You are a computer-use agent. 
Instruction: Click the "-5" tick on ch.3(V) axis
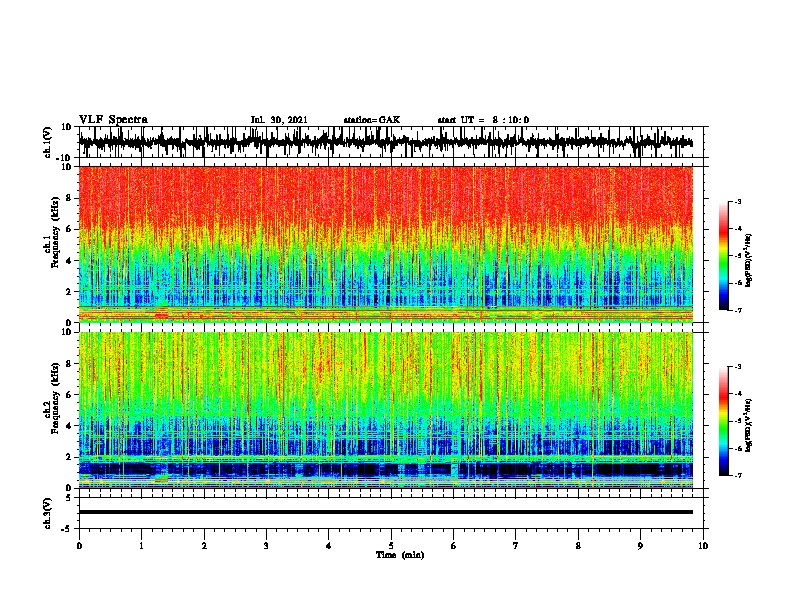(68, 529)
